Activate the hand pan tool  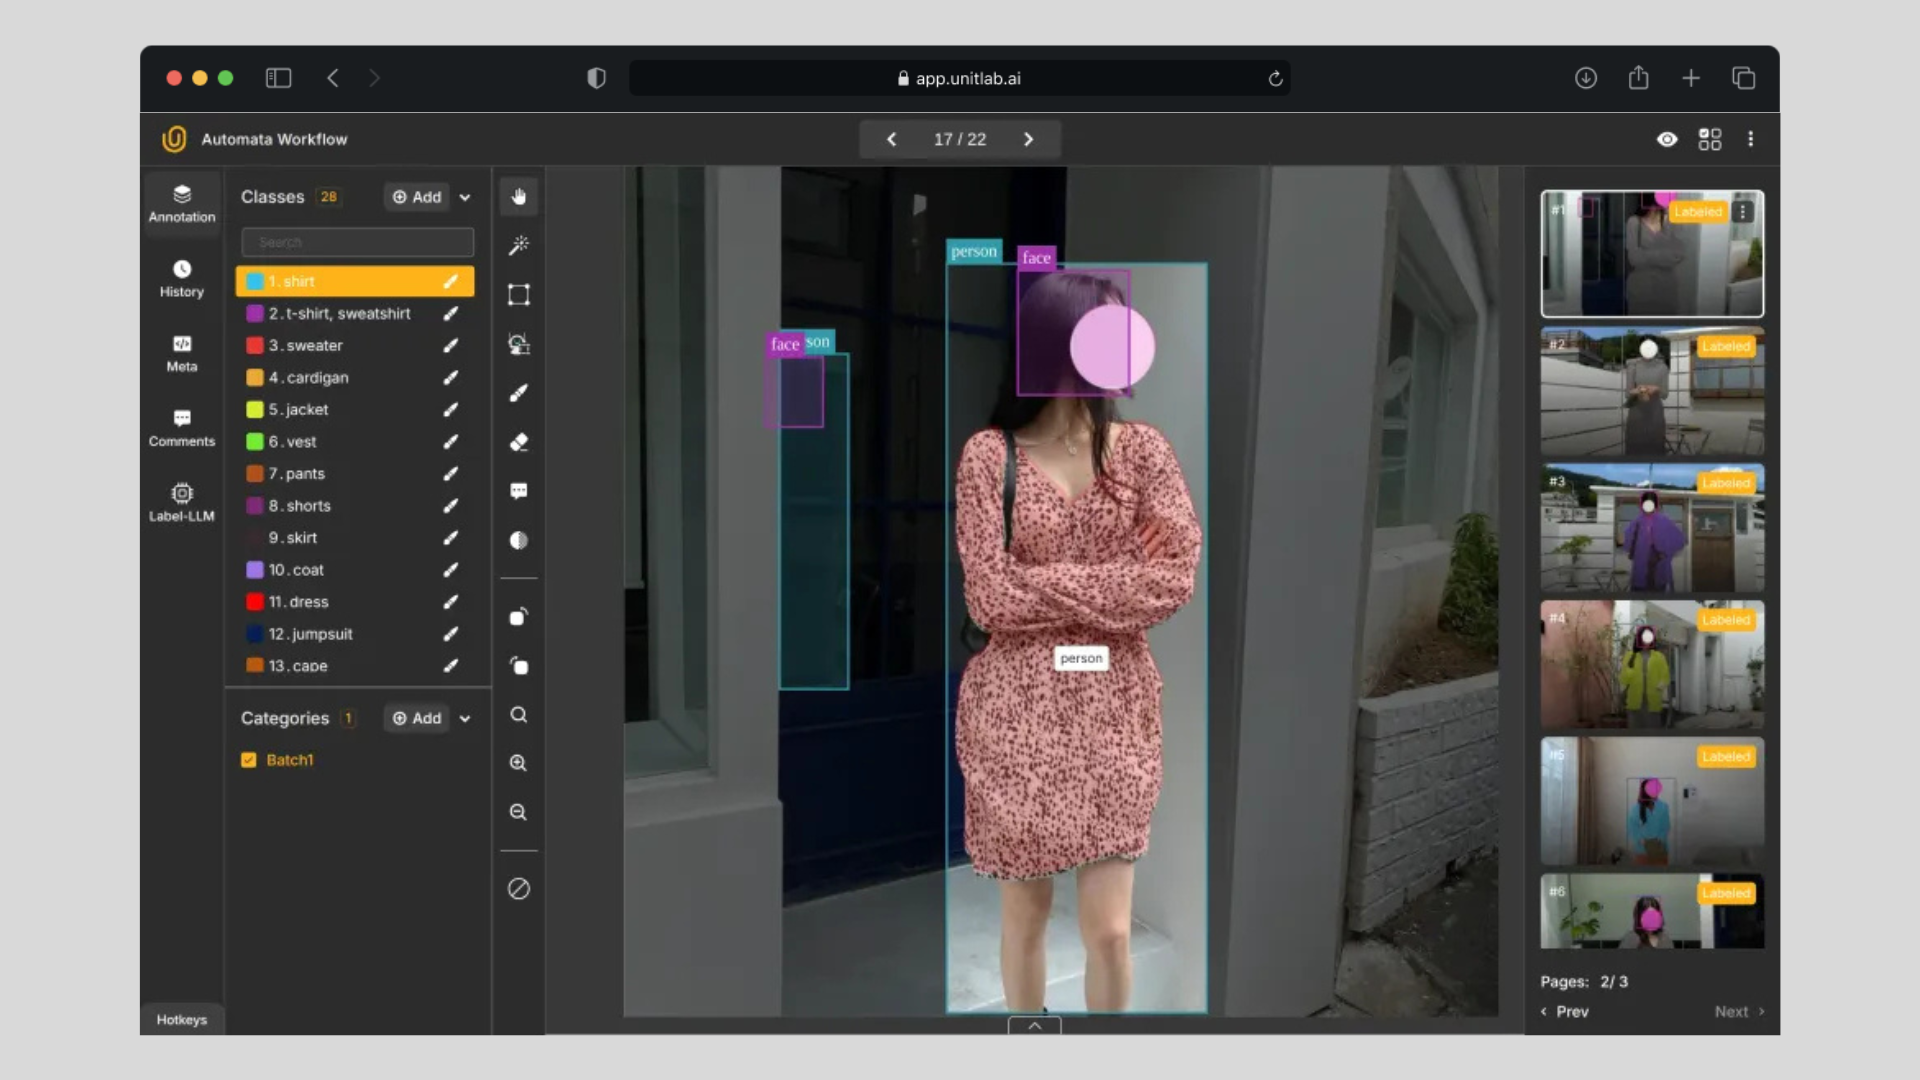(518, 197)
